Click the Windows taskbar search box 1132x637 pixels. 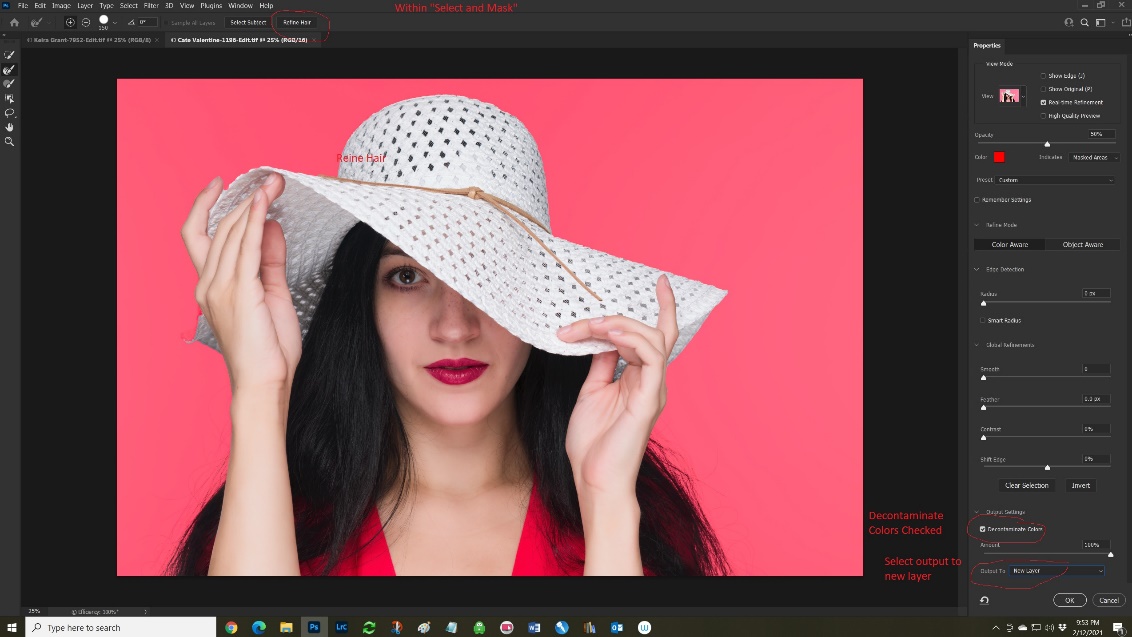click(x=118, y=627)
